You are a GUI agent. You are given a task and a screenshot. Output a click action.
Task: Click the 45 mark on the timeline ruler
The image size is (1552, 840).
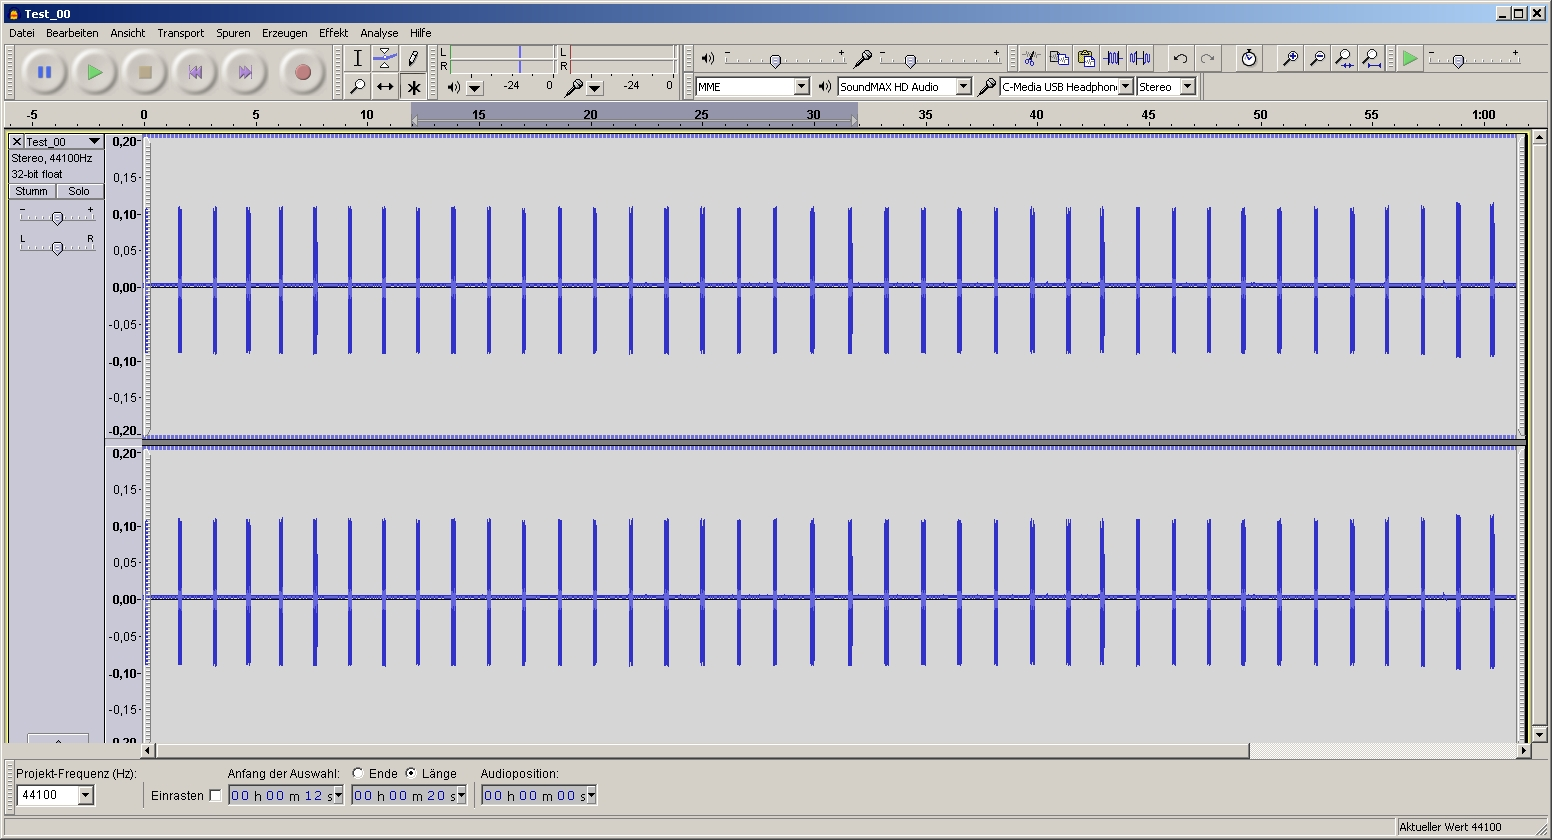click(x=1148, y=115)
